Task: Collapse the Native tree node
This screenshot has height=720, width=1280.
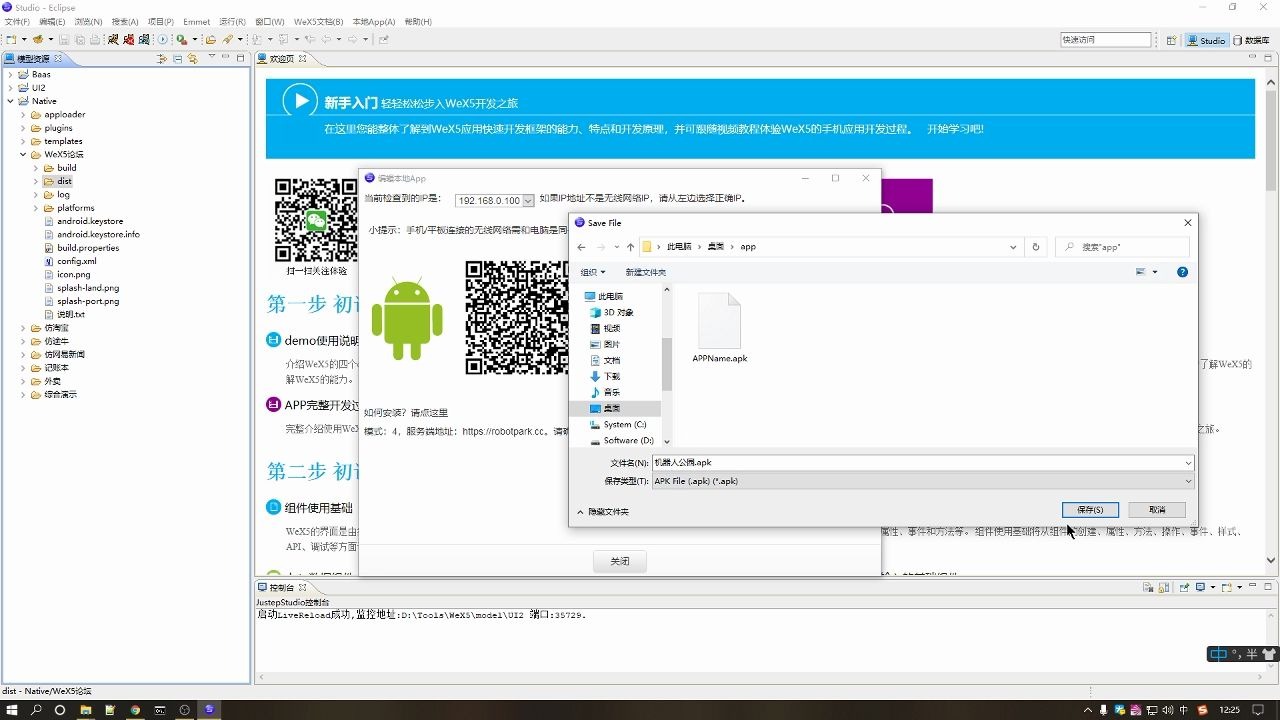Action: click(10, 101)
